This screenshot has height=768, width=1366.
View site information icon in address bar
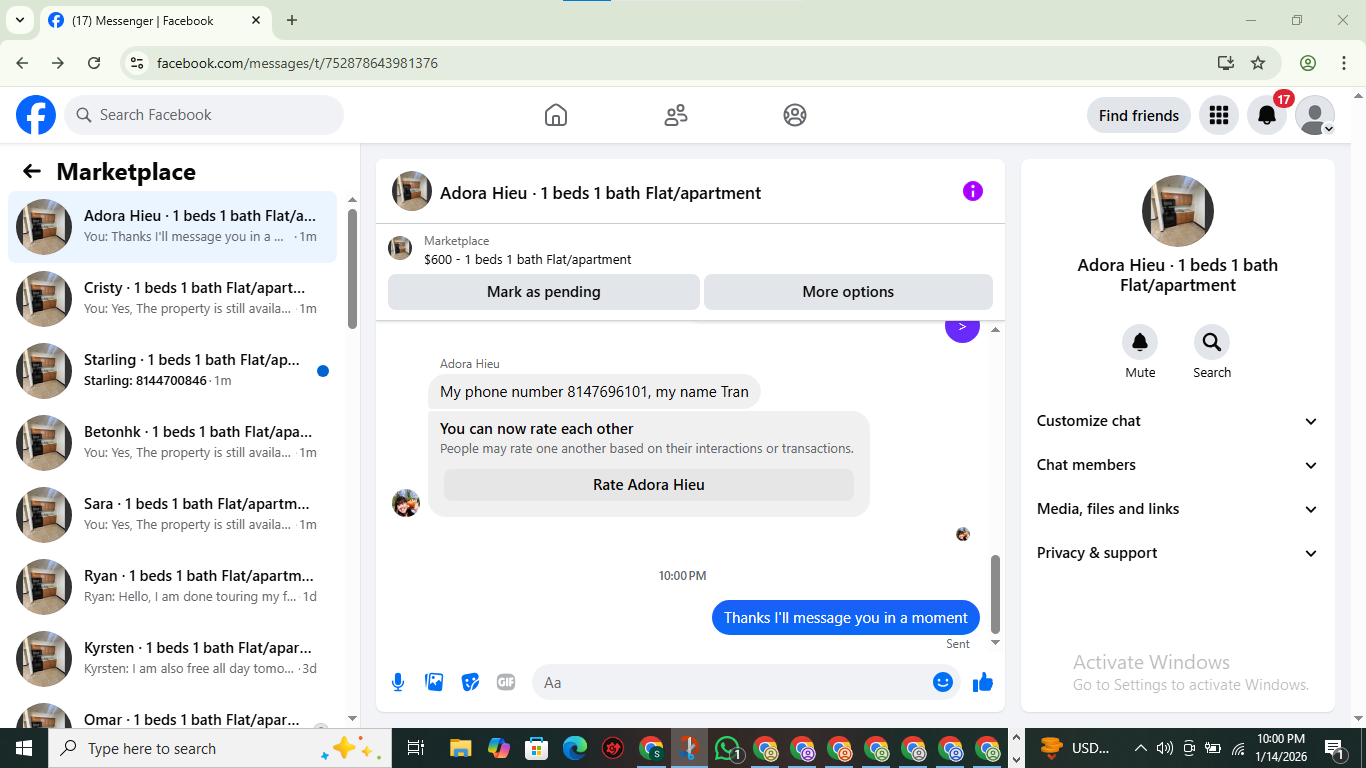[138, 63]
